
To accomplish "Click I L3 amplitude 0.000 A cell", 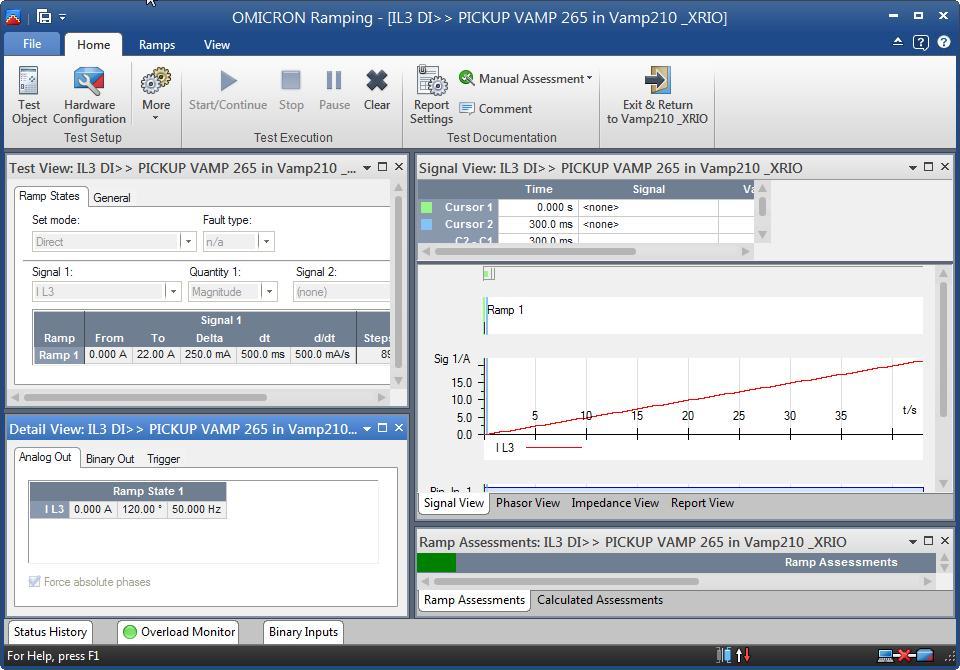I will point(92,509).
